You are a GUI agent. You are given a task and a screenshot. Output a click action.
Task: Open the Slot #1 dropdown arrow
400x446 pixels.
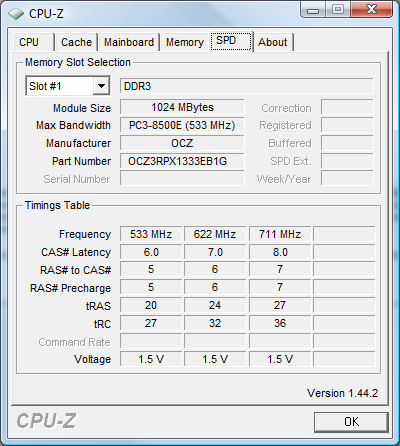tap(101, 86)
